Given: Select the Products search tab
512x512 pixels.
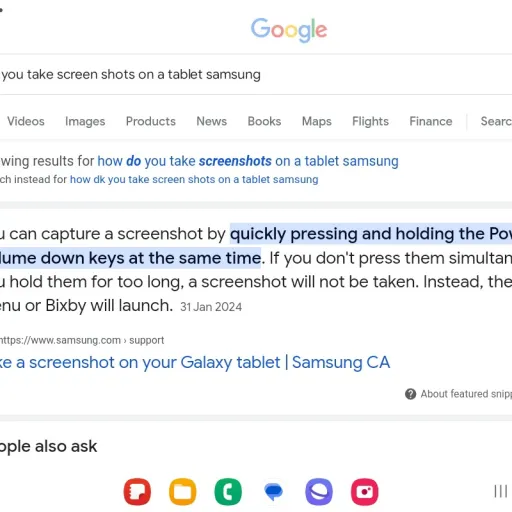Looking at the screenshot, I should [151, 121].
